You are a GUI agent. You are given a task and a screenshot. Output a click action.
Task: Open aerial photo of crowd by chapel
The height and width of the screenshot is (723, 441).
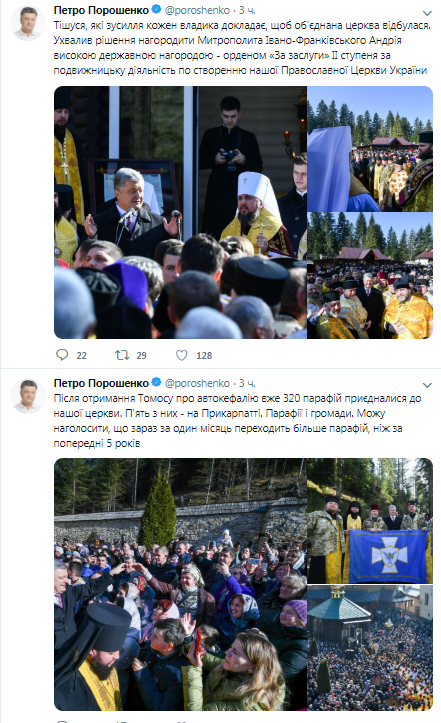tap(370, 648)
